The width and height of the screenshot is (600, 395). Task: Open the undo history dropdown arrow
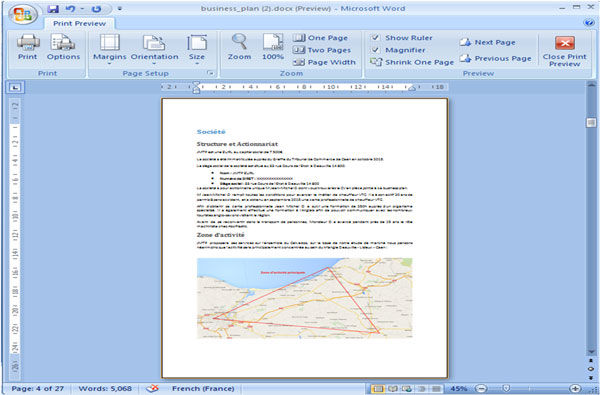[x=82, y=9]
